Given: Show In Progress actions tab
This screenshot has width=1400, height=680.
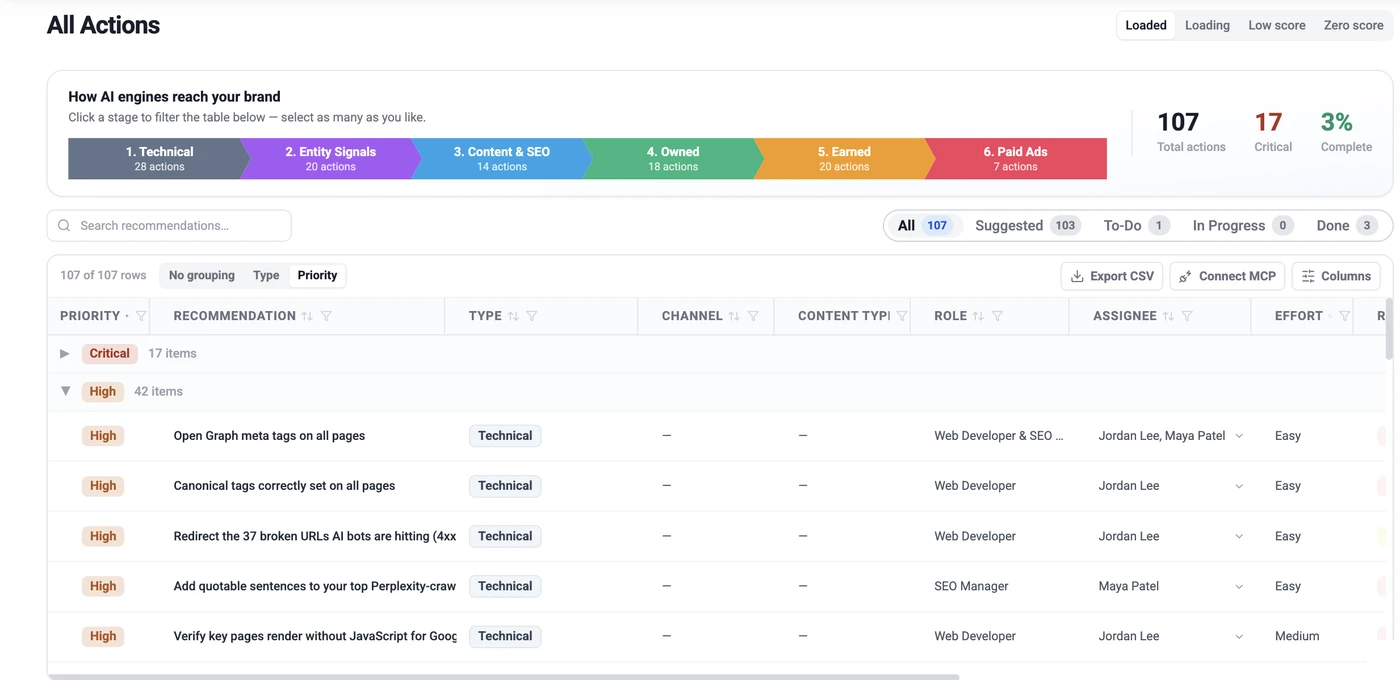Looking at the screenshot, I should pos(1242,226).
